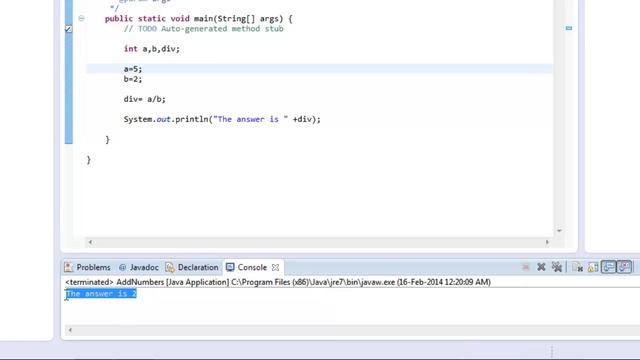Click the System.out.println statement
Image resolution: width=640 pixels, height=360 pixels.
click(222, 119)
